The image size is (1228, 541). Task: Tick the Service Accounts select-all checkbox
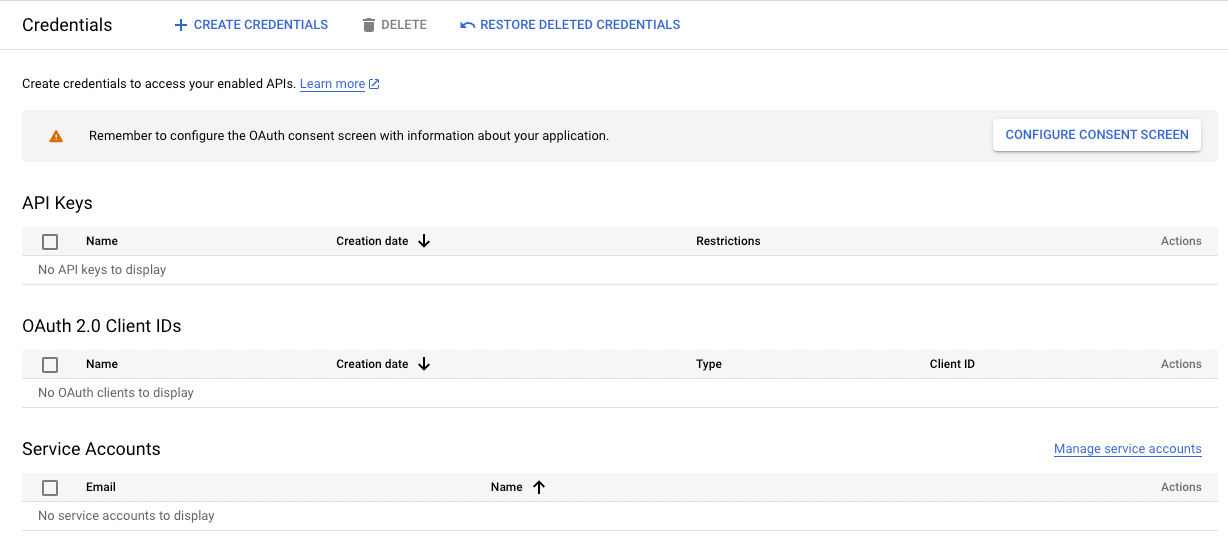[x=50, y=488]
